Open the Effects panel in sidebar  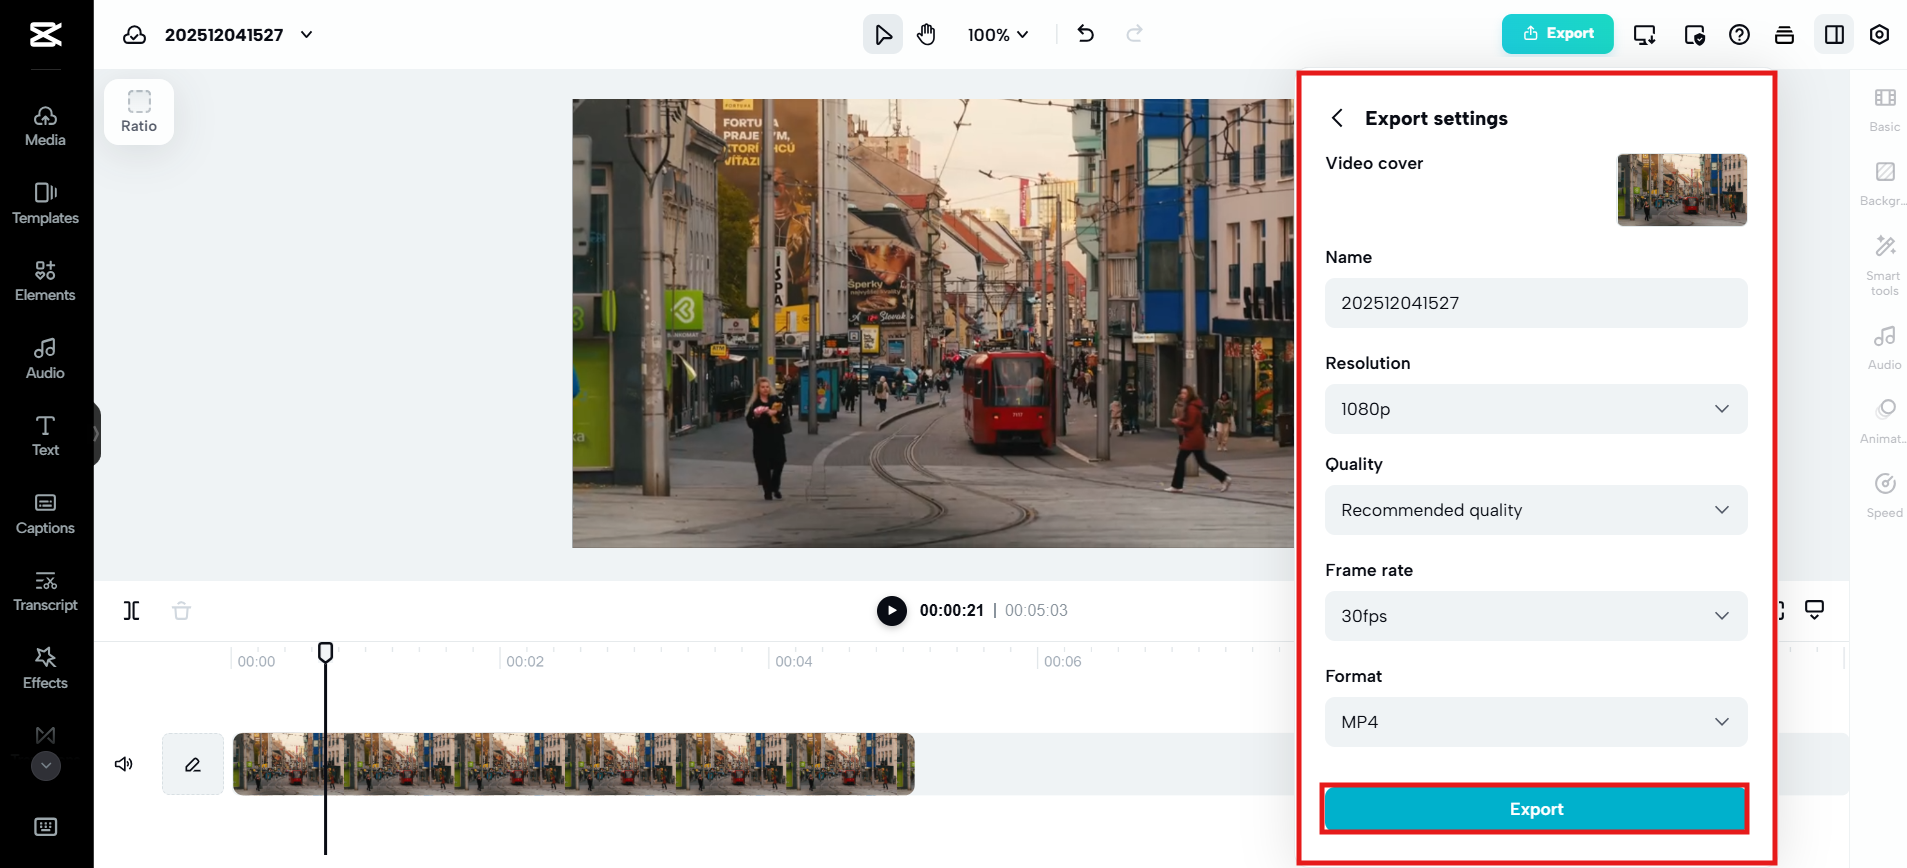coord(45,668)
